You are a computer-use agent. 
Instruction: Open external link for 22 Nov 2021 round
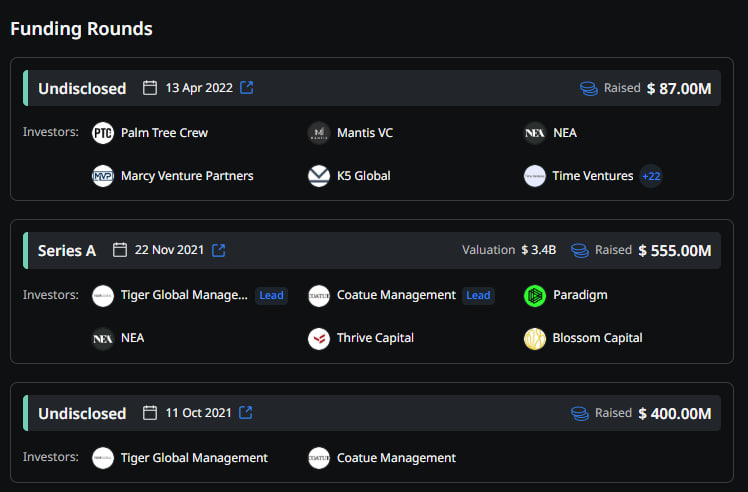coord(219,250)
